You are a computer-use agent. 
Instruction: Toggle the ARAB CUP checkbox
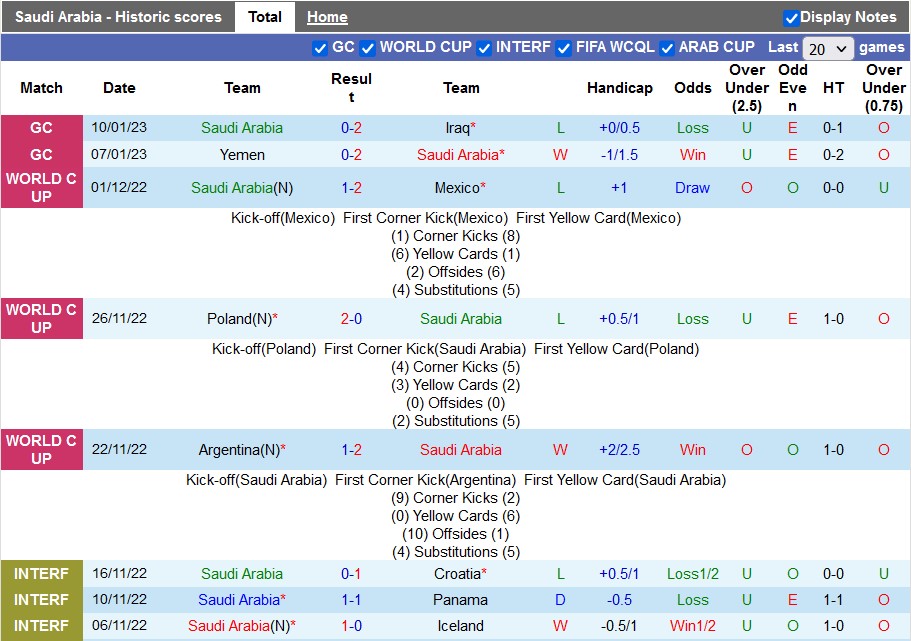coord(667,48)
